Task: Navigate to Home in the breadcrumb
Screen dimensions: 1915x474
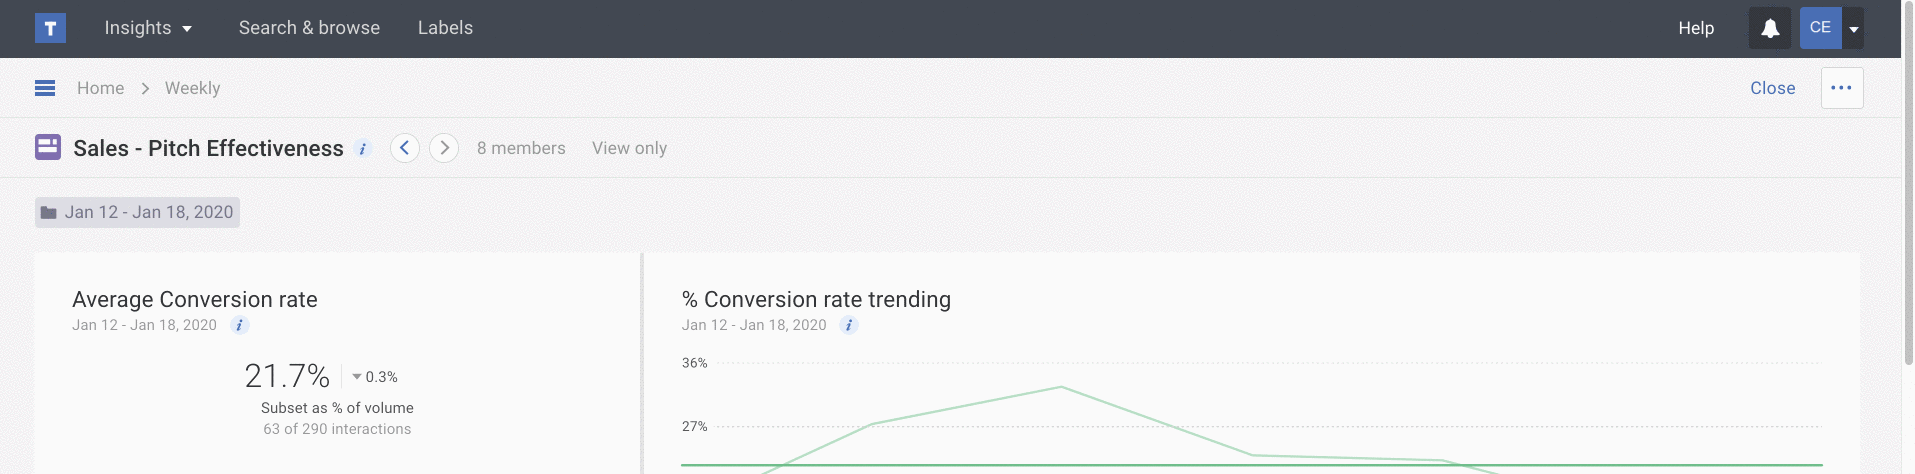Action: point(100,88)
